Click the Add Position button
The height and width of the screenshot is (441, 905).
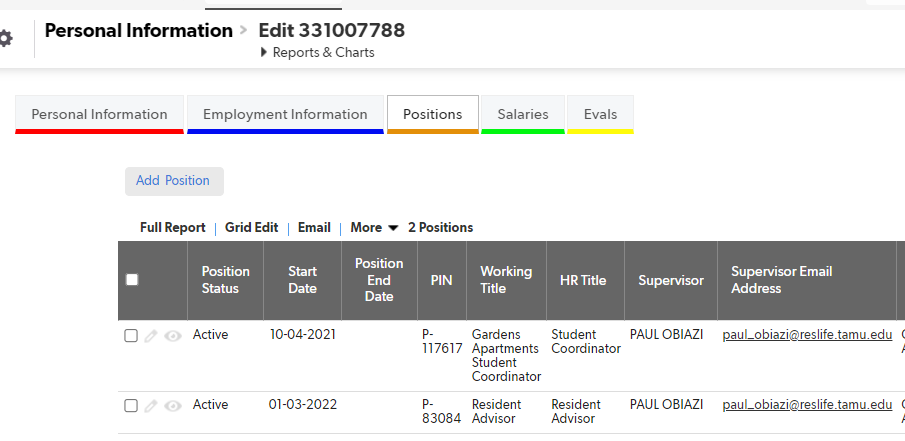[174, 181]
